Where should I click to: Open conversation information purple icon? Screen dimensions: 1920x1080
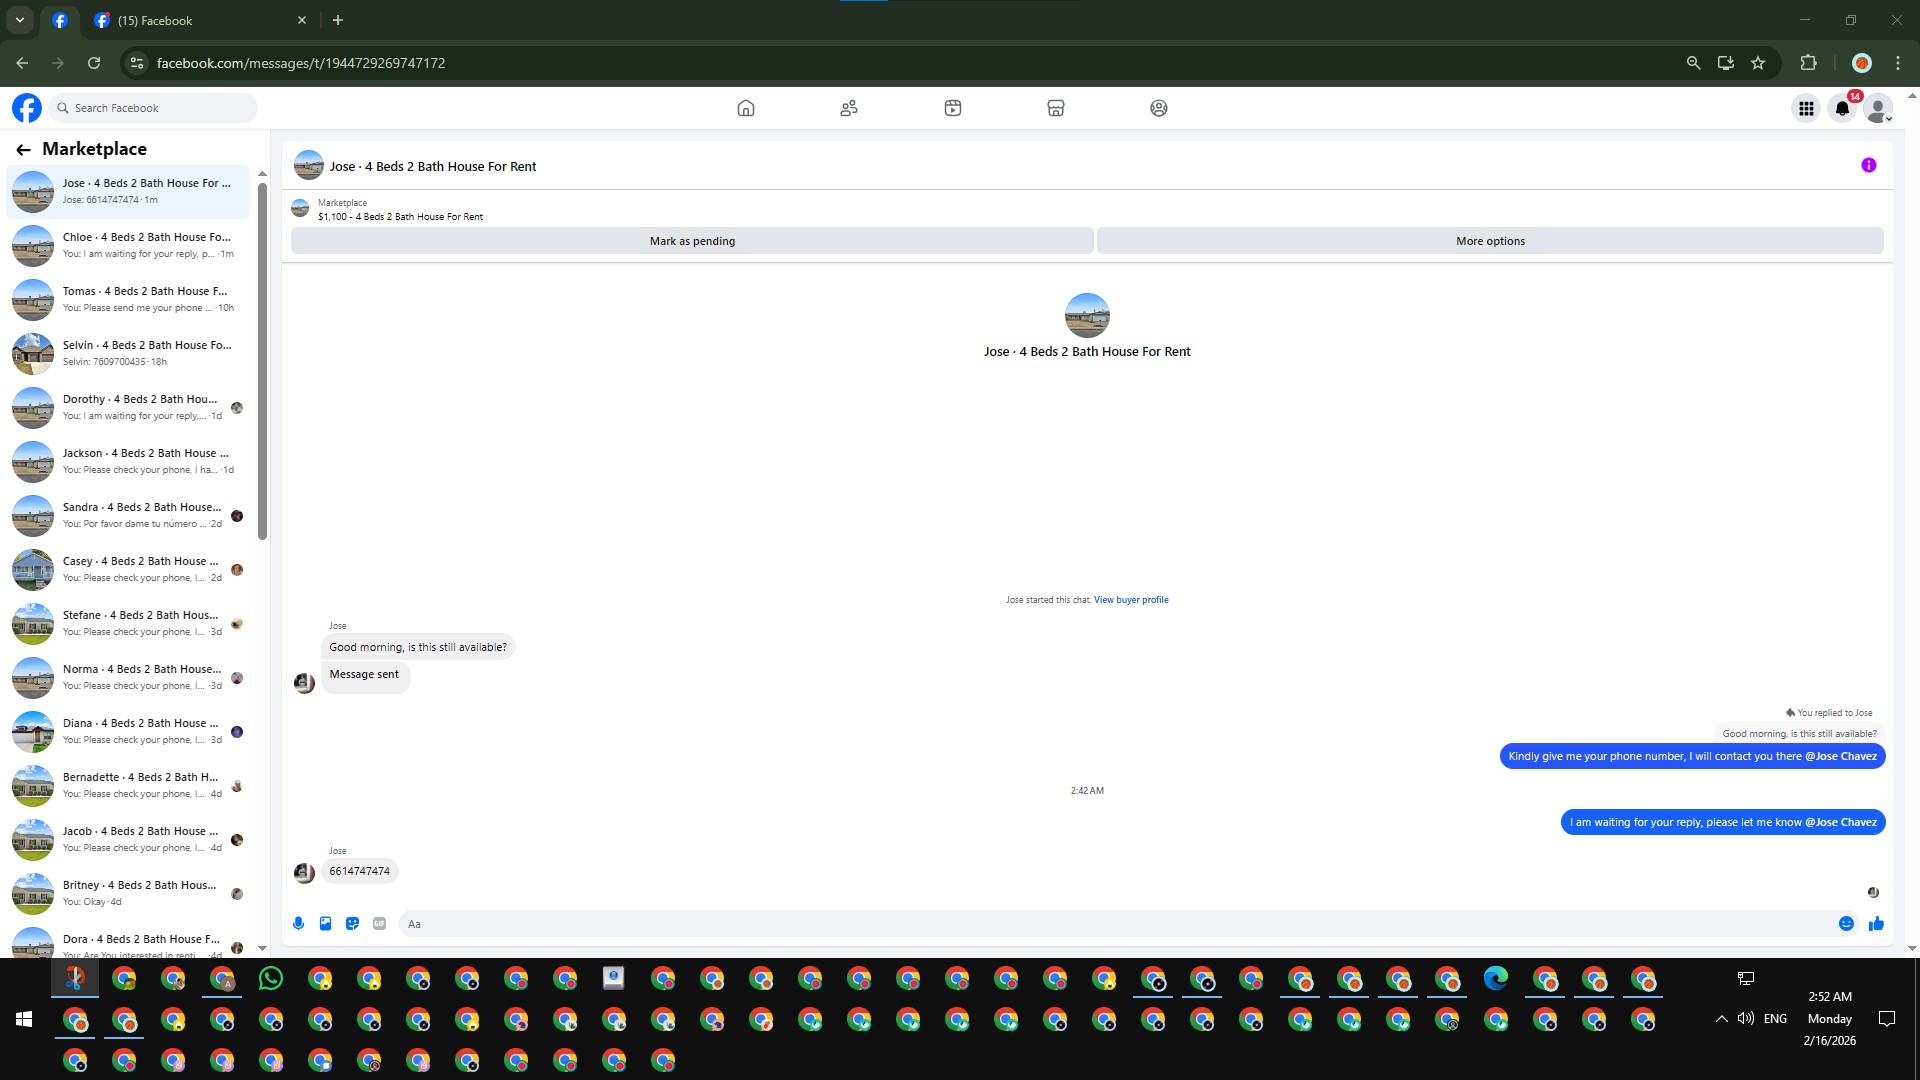click(1868, 166)
